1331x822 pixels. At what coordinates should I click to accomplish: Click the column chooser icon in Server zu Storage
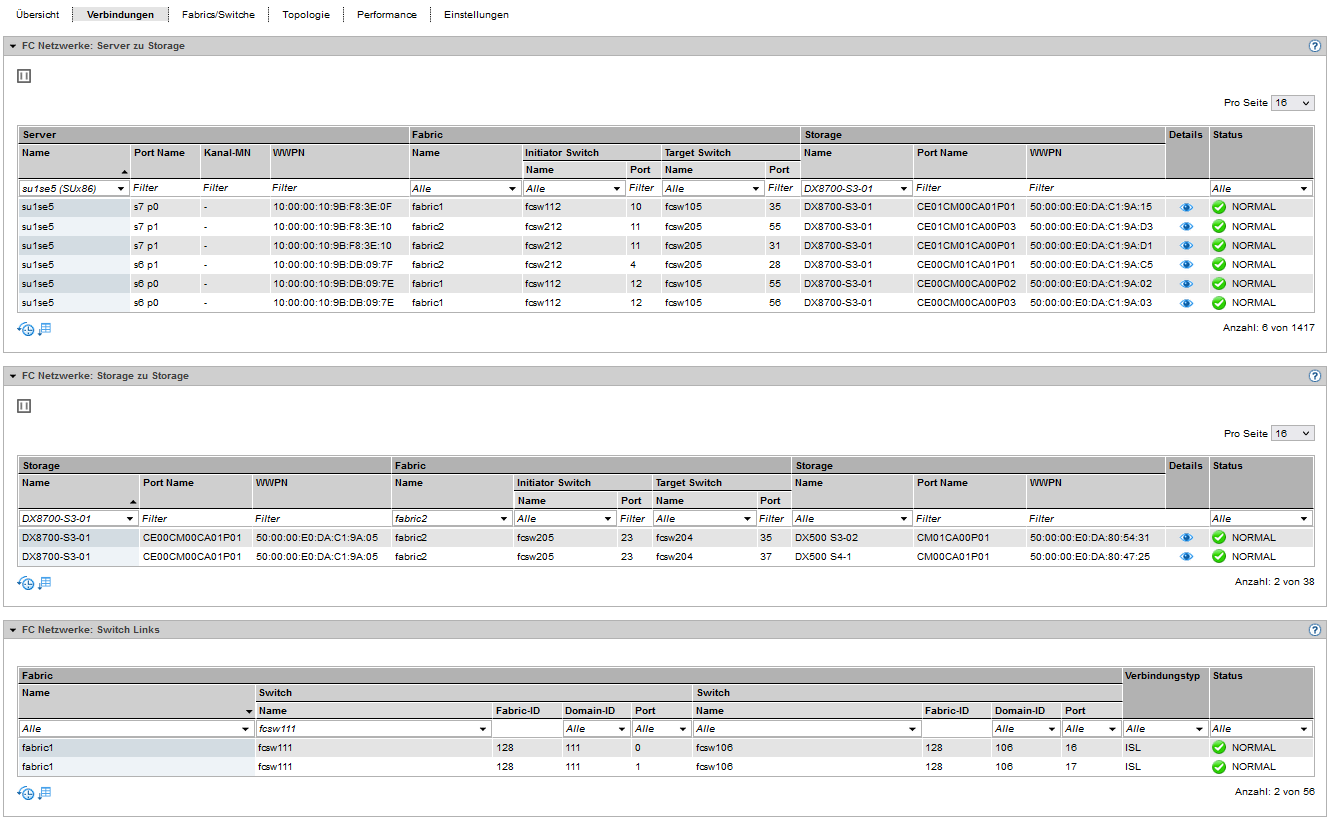(25, 76)
